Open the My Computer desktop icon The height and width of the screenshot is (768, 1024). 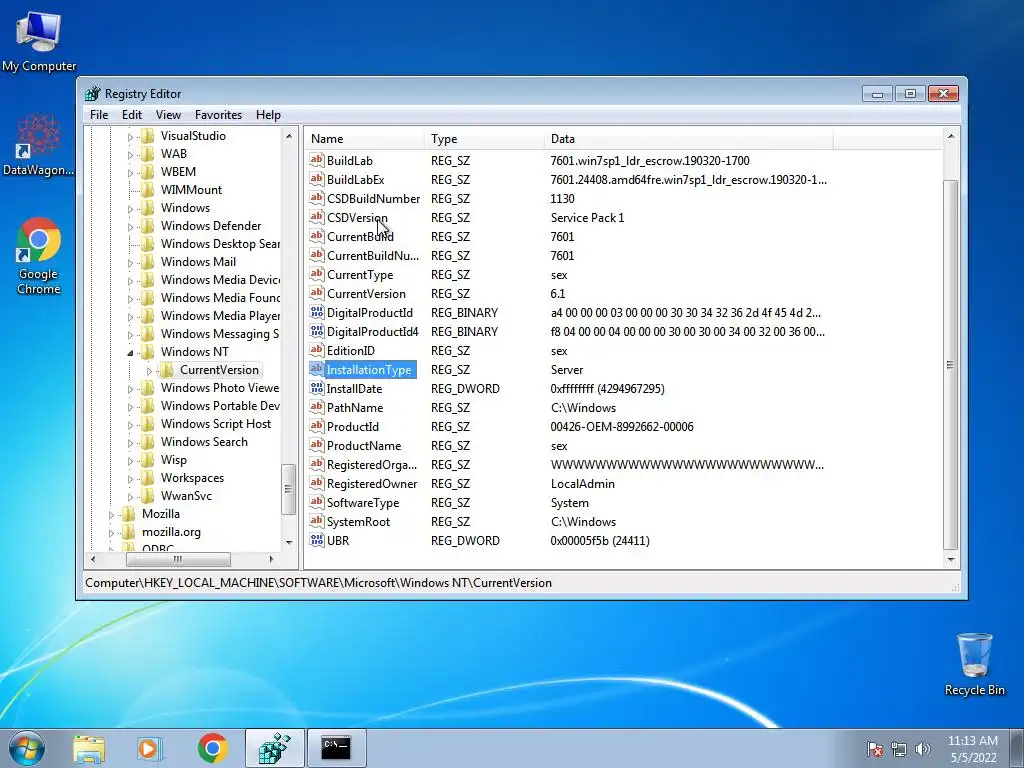coord(39,41)
